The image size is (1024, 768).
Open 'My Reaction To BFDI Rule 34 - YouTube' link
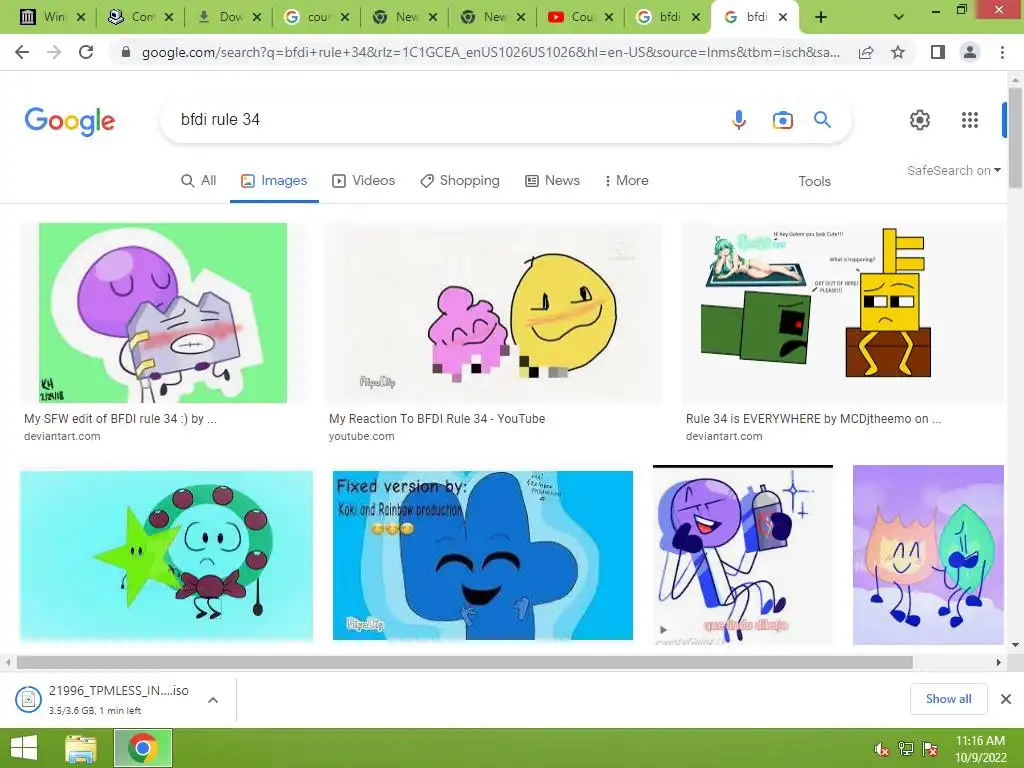click(437, 419)
